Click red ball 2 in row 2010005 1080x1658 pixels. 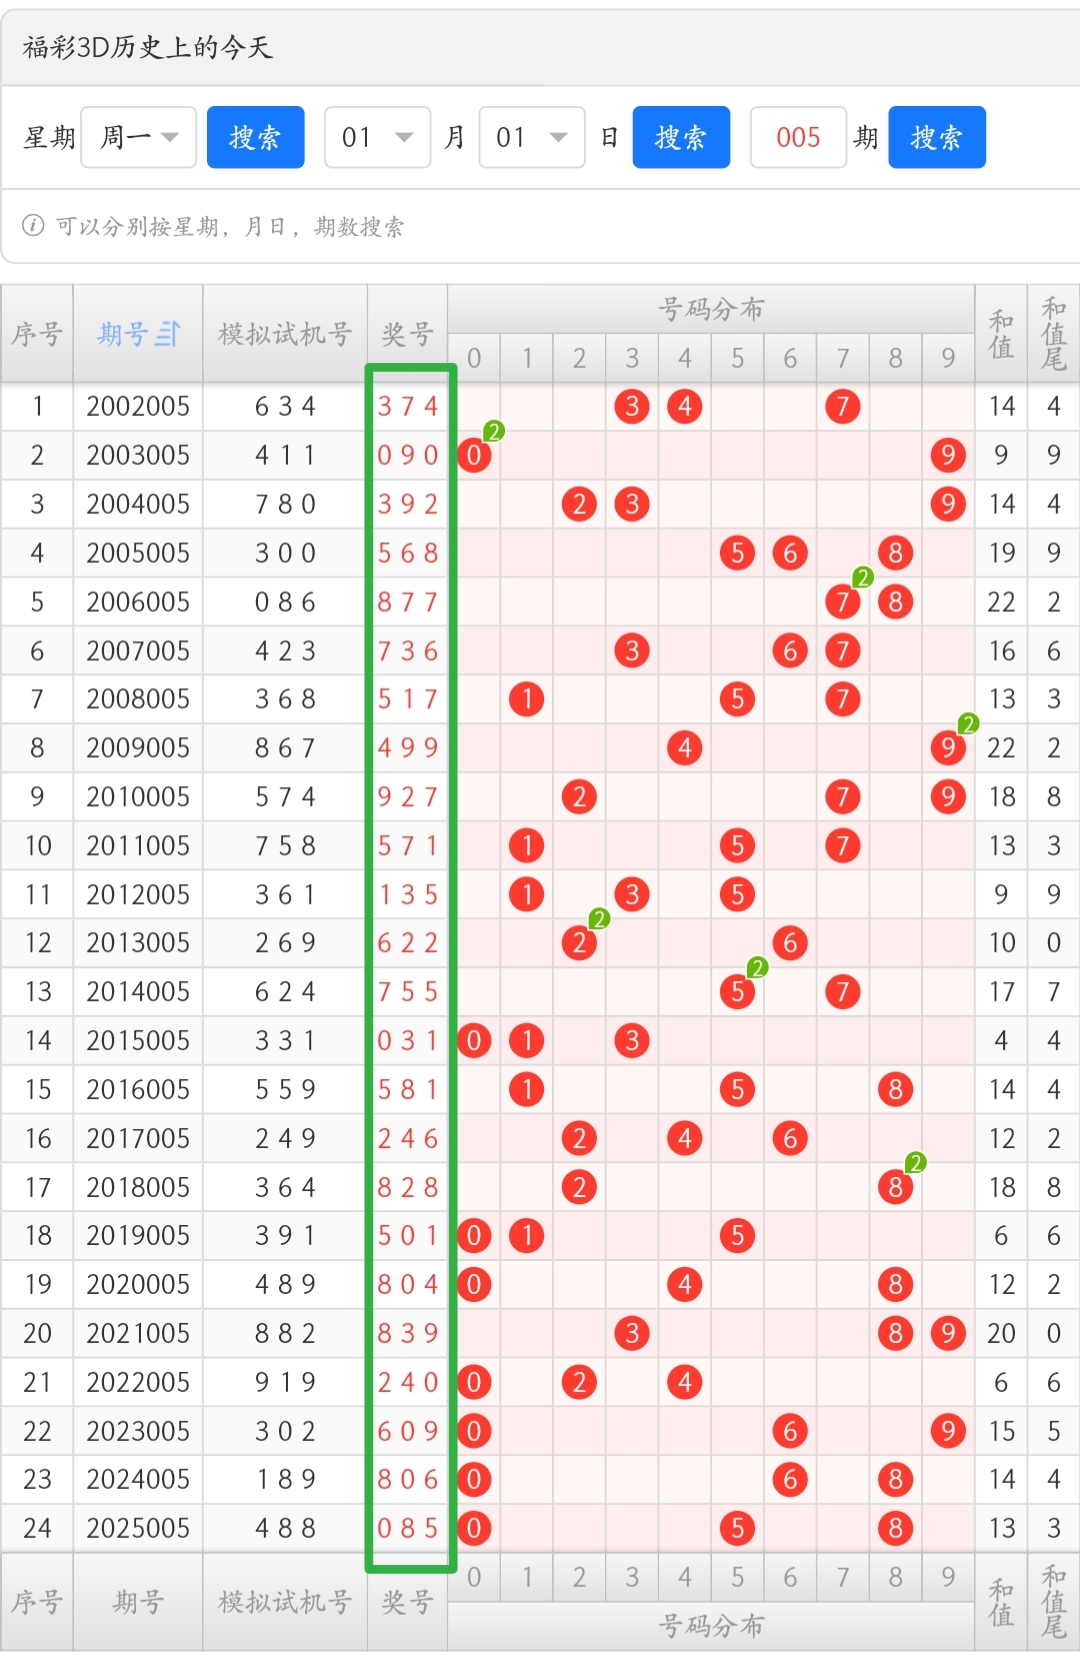(x=579, y=797)
